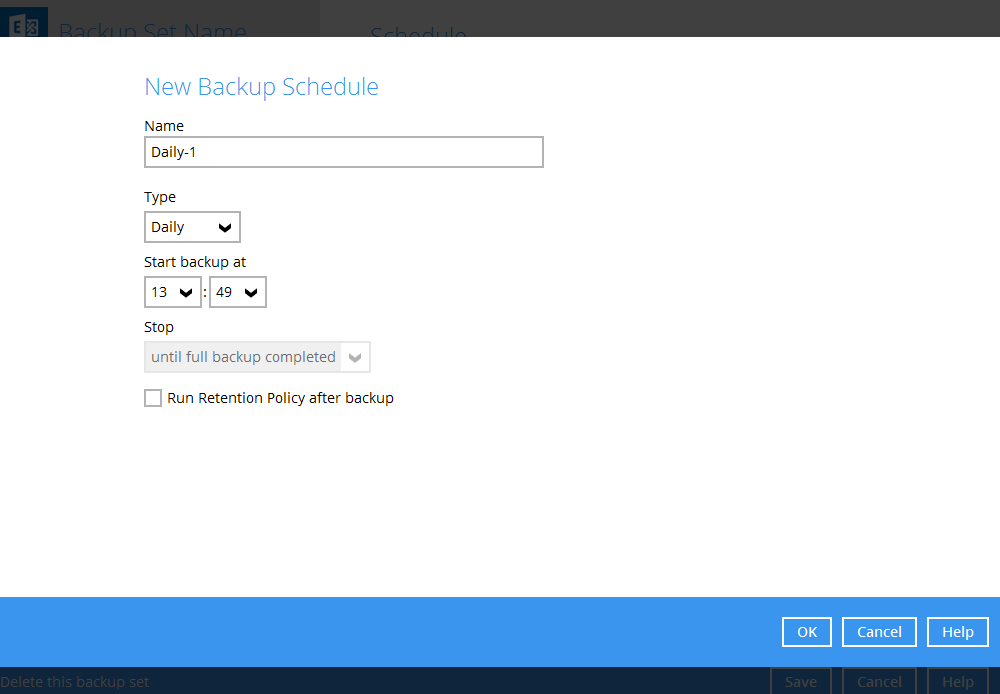Image resolution: width=1000 pixels, height=694 pixels.
Task: Enable Run Retention Policy after backup
Action: (153, 398)
